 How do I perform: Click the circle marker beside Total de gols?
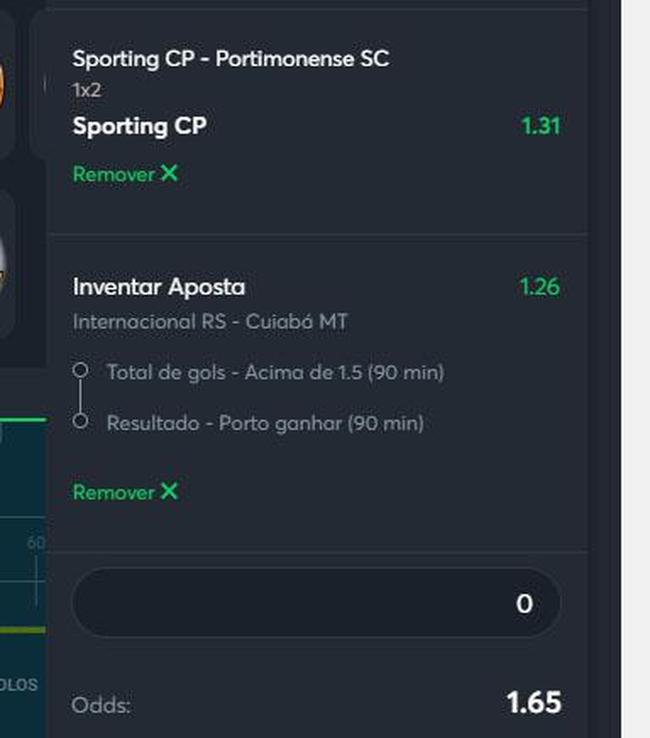(80, 370)
